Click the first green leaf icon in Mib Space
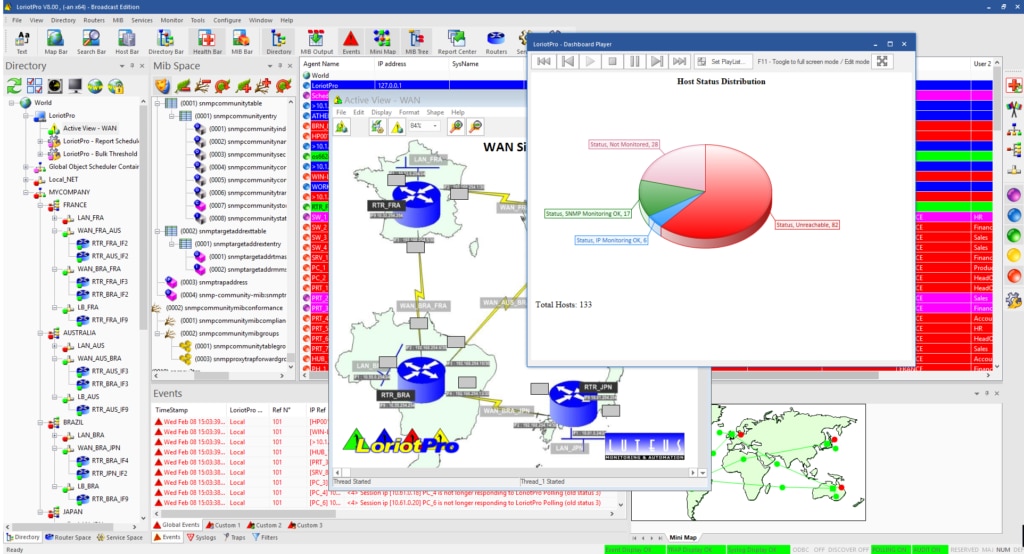 pos(183,86)
